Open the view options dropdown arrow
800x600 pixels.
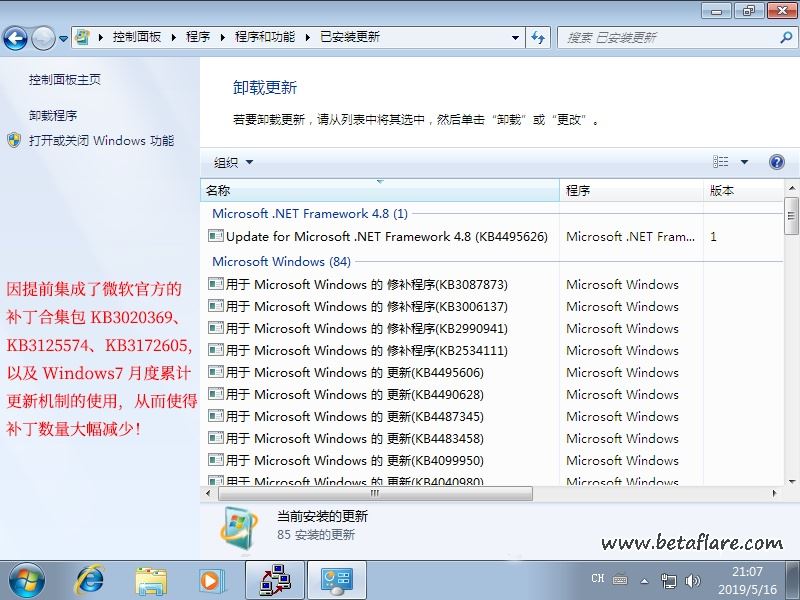click(744, 162)
